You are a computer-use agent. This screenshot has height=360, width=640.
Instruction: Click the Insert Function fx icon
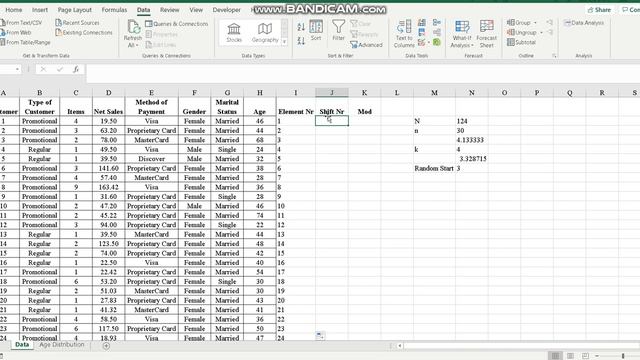[x=76, y=70]
